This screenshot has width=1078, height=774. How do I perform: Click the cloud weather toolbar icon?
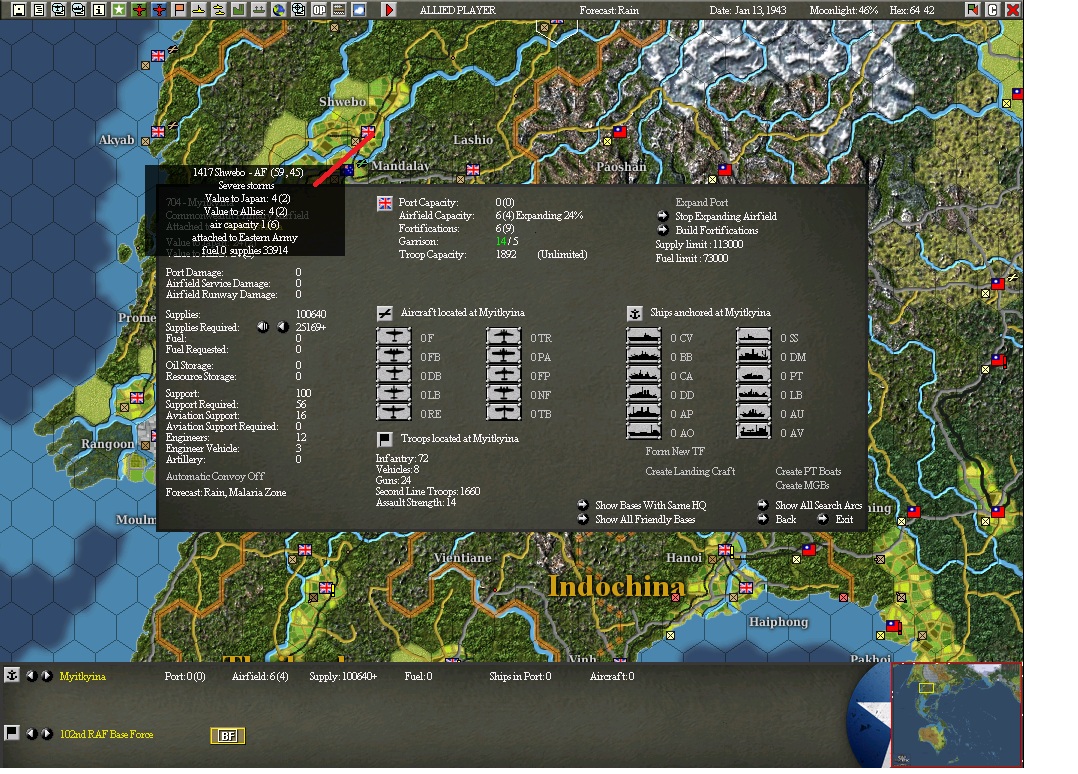point(358,10)
